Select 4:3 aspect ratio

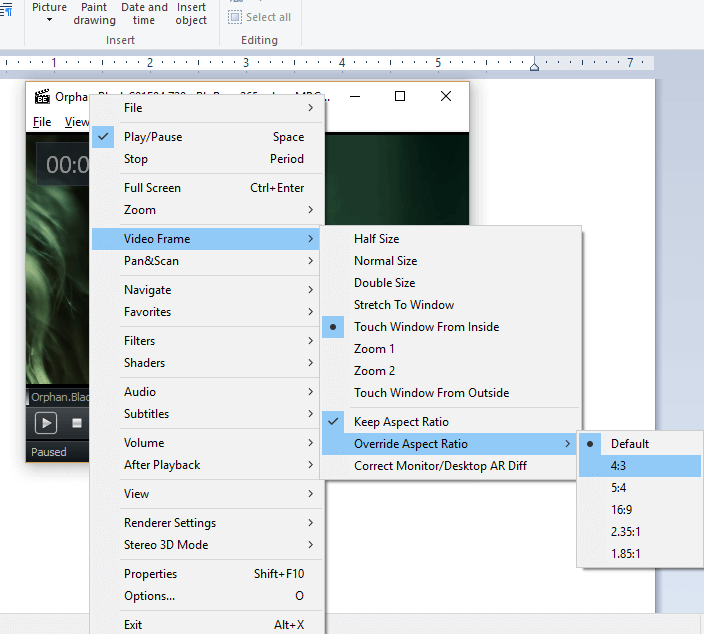[640, 466]
